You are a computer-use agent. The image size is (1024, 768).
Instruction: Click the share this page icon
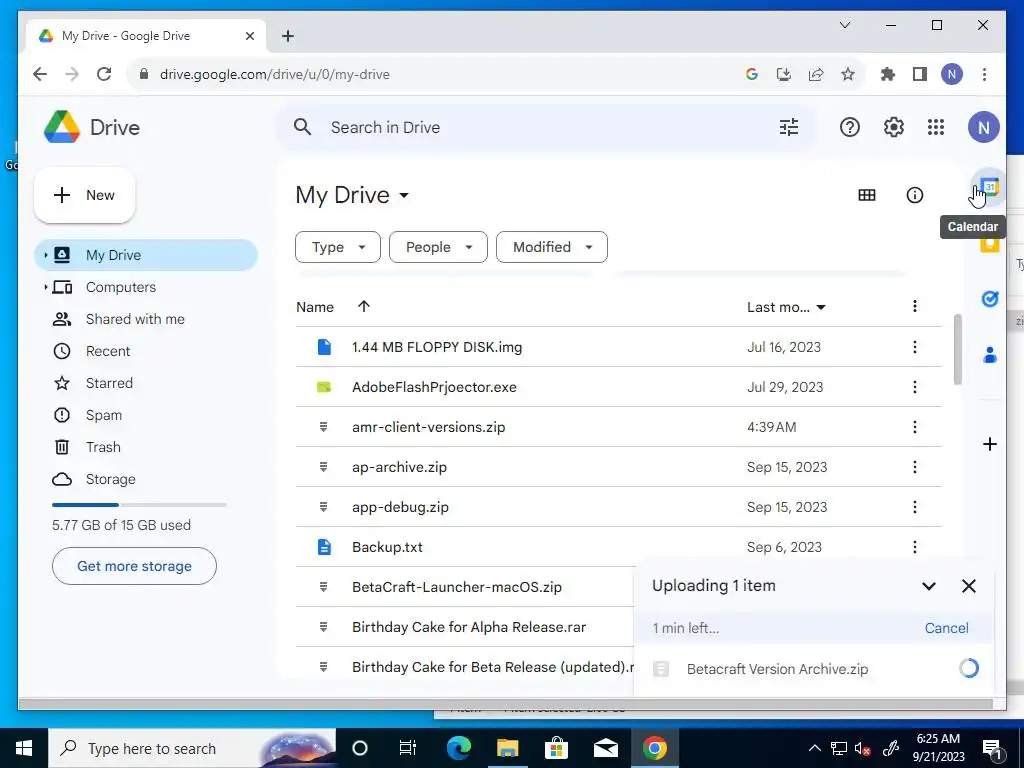point(816,74)
